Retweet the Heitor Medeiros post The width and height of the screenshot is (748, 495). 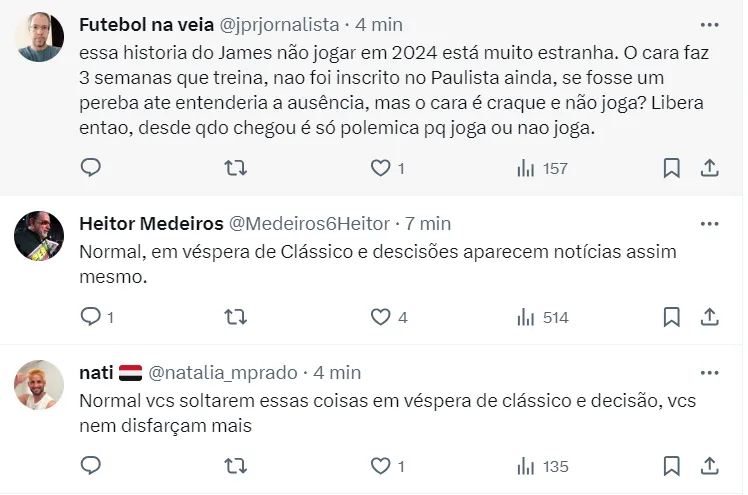coord(235,317)
